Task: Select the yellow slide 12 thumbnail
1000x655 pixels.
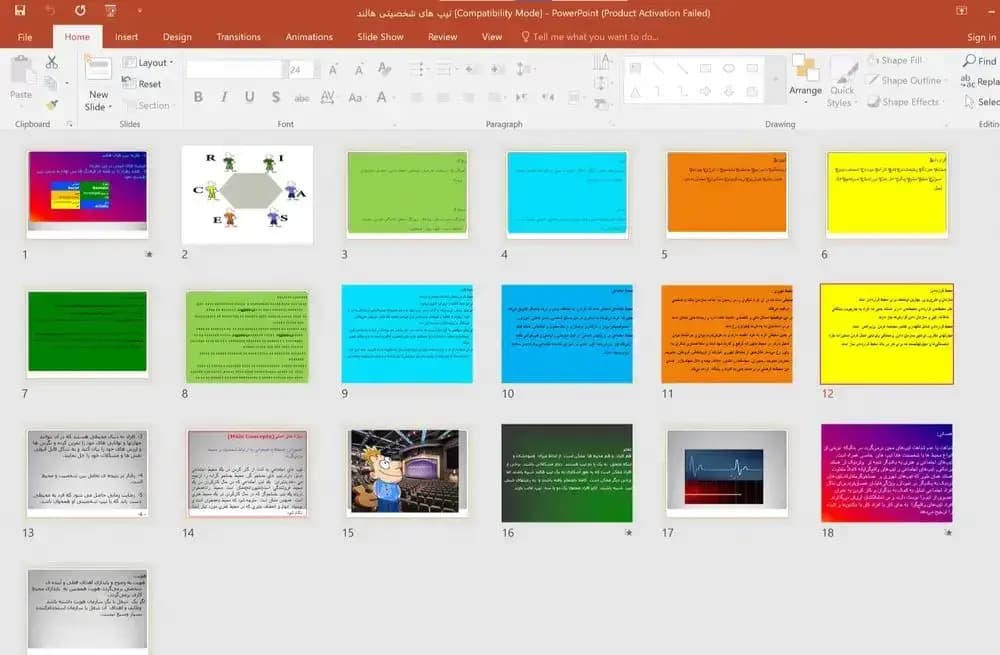Action: [886, 334]
